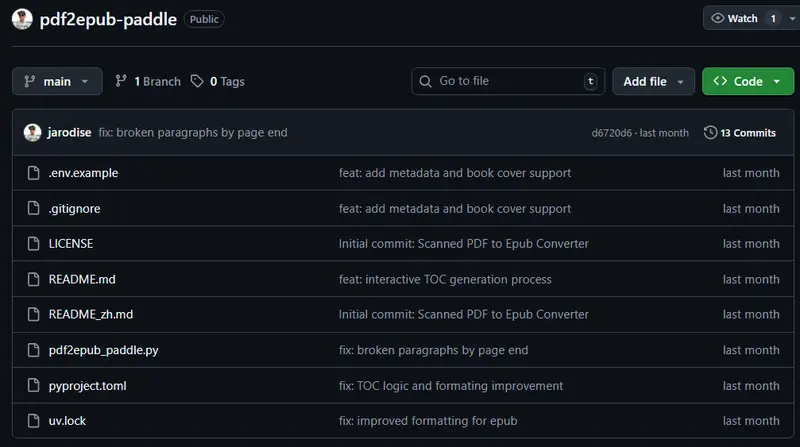This screenshot has width=800, height=447.
Task: Select the code brackets icon on Code button
Action: click(720, 81)
